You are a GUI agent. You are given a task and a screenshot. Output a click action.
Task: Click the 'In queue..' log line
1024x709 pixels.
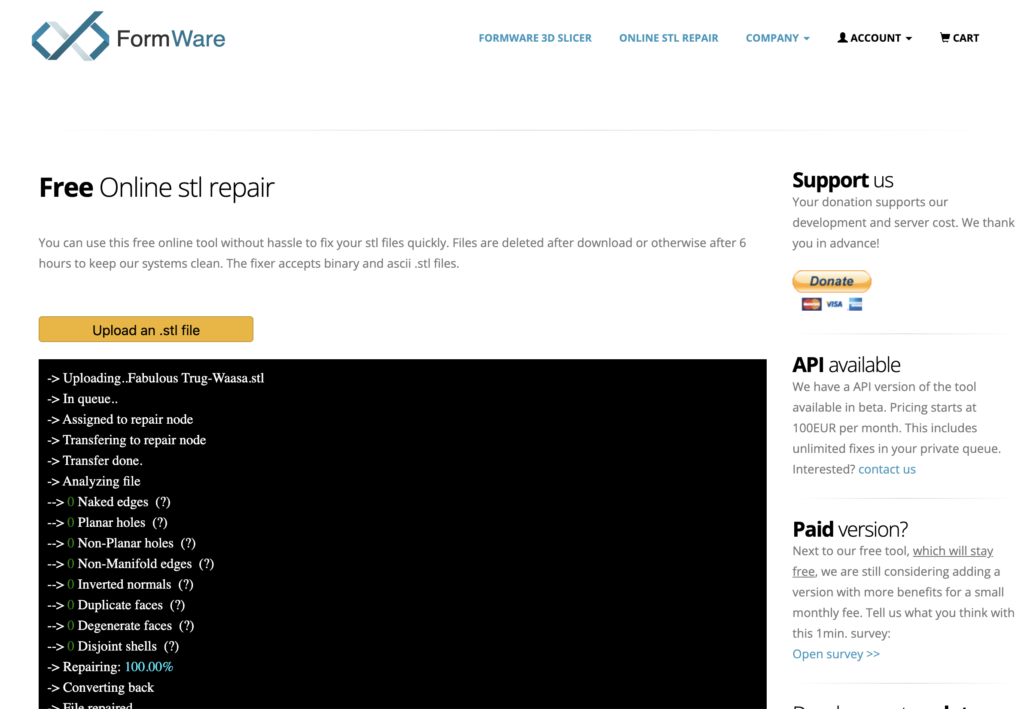pyautogui.click(x=82, y=399)
